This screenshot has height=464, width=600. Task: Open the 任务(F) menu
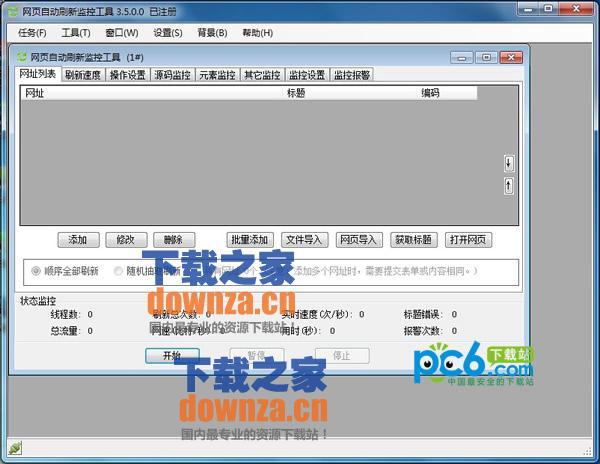coord(32,33)
